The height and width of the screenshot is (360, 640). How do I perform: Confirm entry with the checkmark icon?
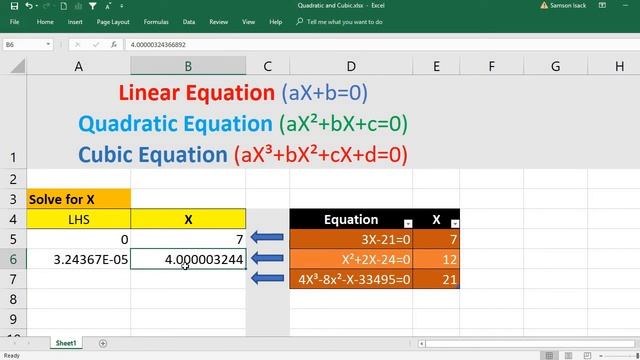(x=96, y=44)
